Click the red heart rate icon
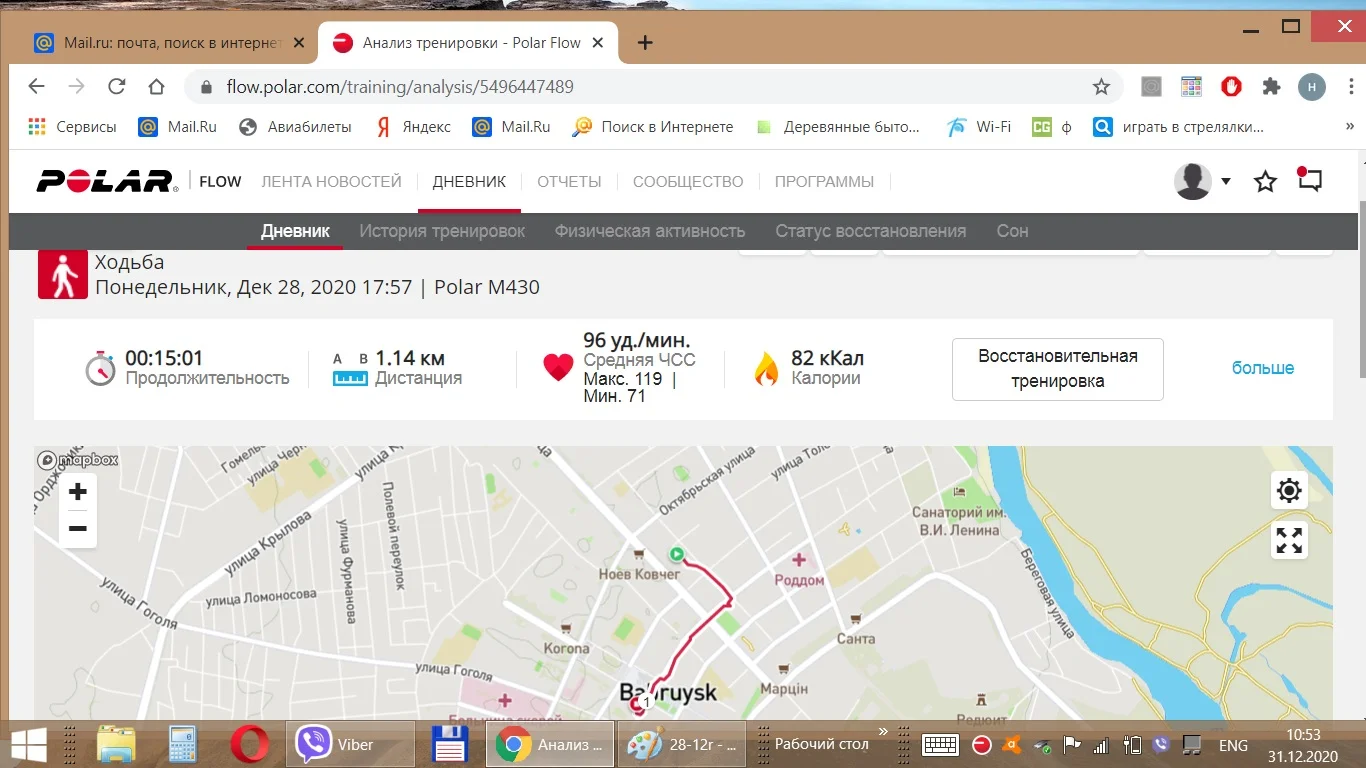Screen dimensions: 1366x768 558,368
